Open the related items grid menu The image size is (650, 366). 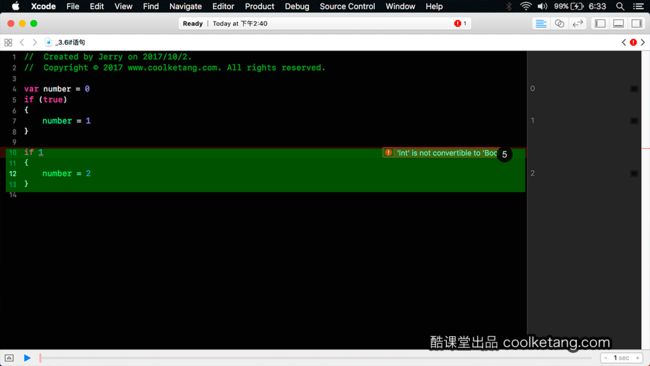point(8,42)
